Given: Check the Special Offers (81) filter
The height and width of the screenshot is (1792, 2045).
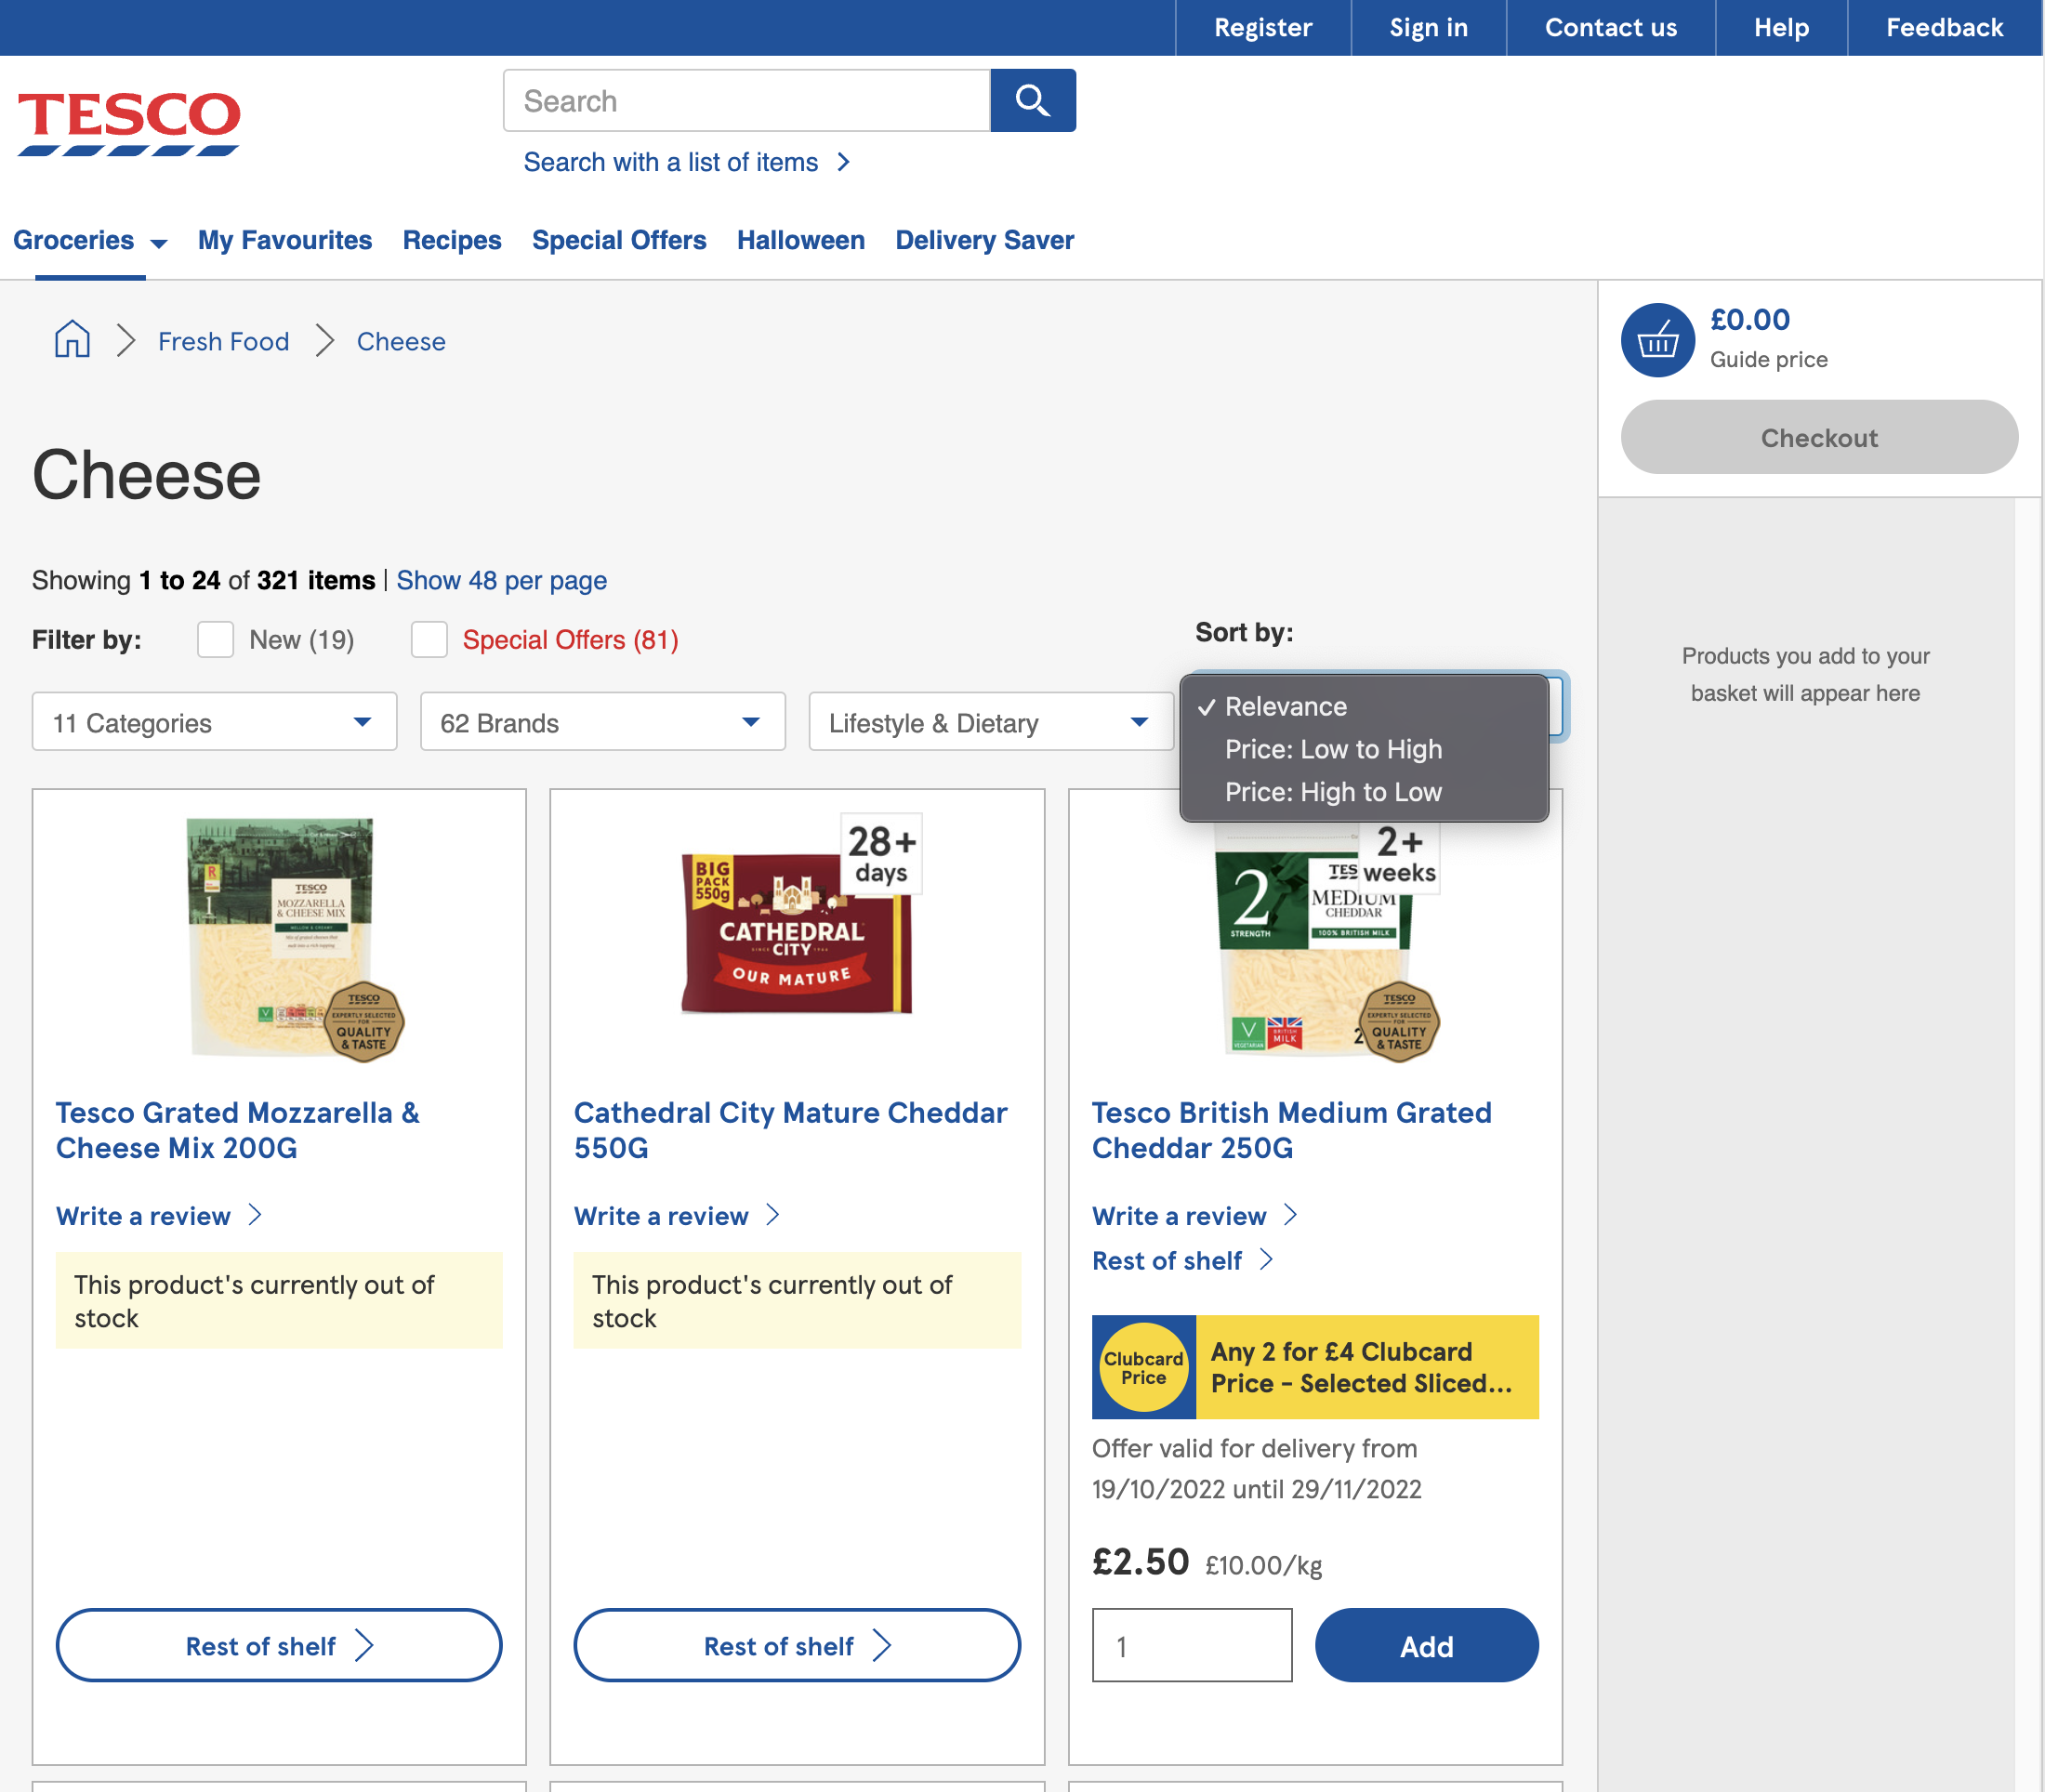Looking at the screenshot, I should [x=429, y=639].
